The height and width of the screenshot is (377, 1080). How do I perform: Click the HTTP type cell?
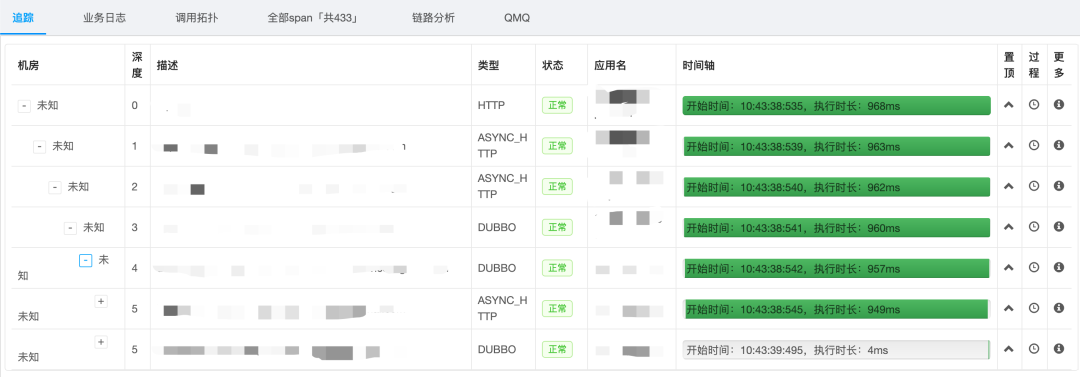point(490,105)
